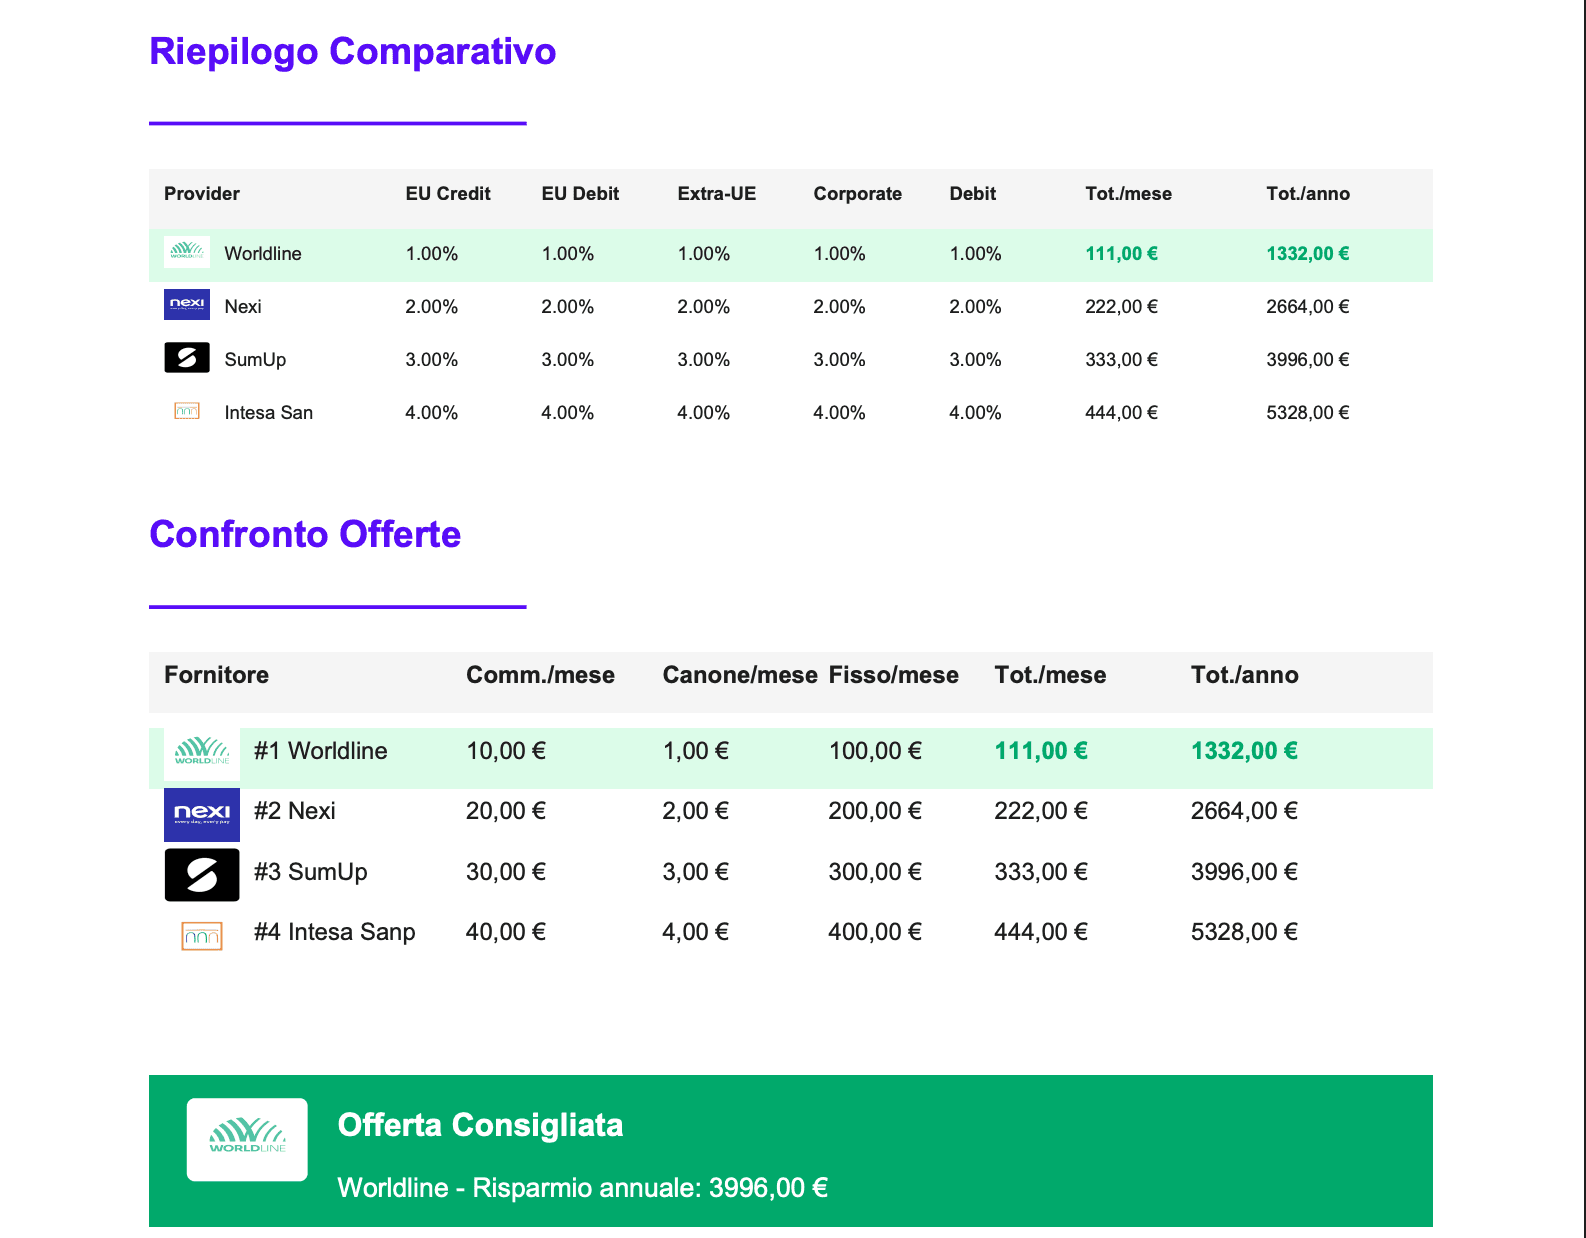Click the 100,00 € fisso value
Viewport: 1586px width, 1238px height.
[876, 751]
